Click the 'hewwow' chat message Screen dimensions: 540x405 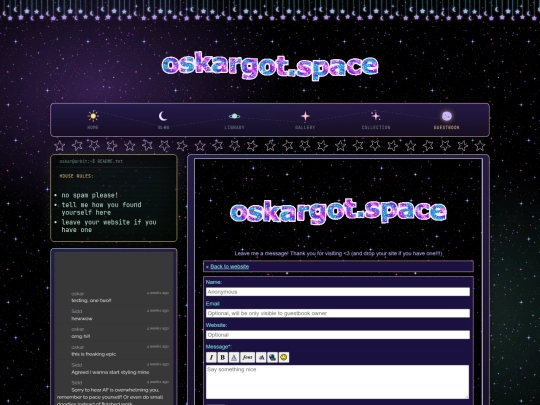(x=82, y=319)
